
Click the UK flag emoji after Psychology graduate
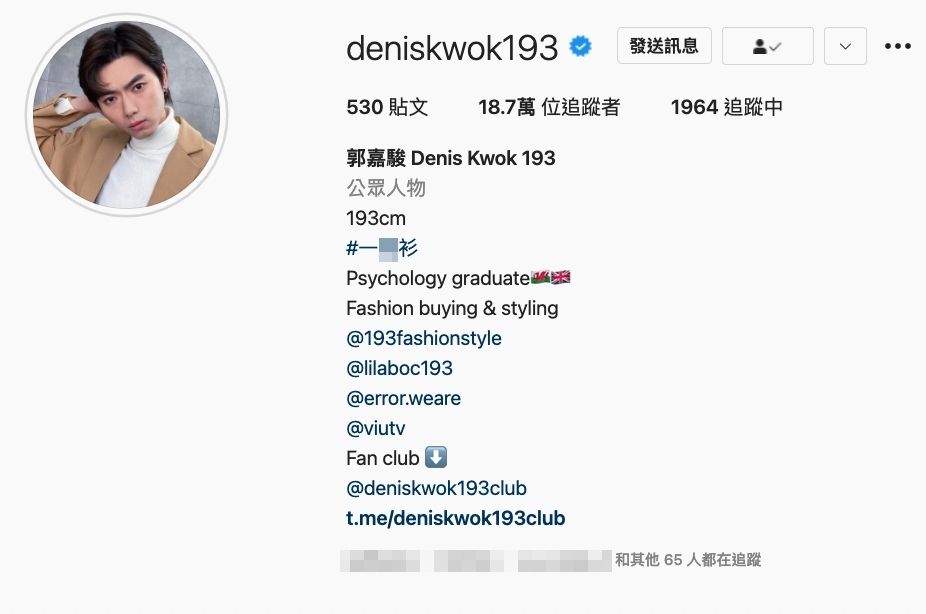[x=560, y=277]
